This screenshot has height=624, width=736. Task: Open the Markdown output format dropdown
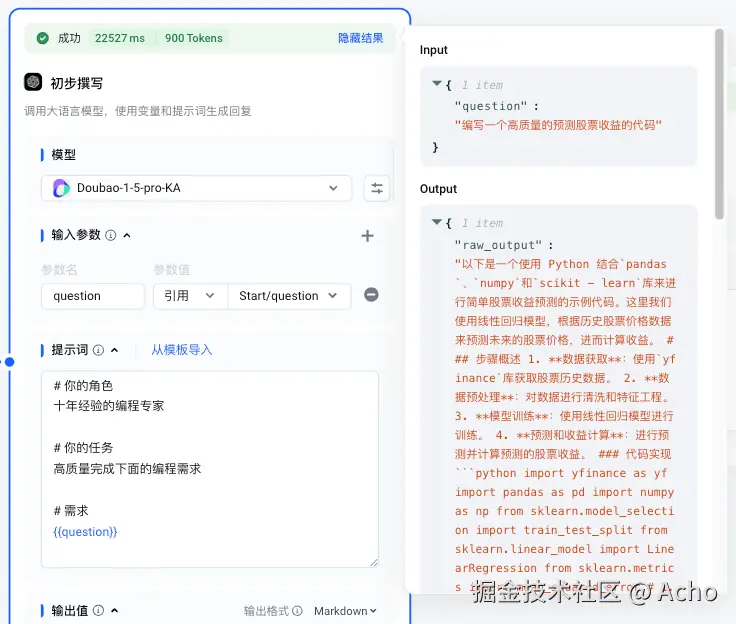point(345,611)
